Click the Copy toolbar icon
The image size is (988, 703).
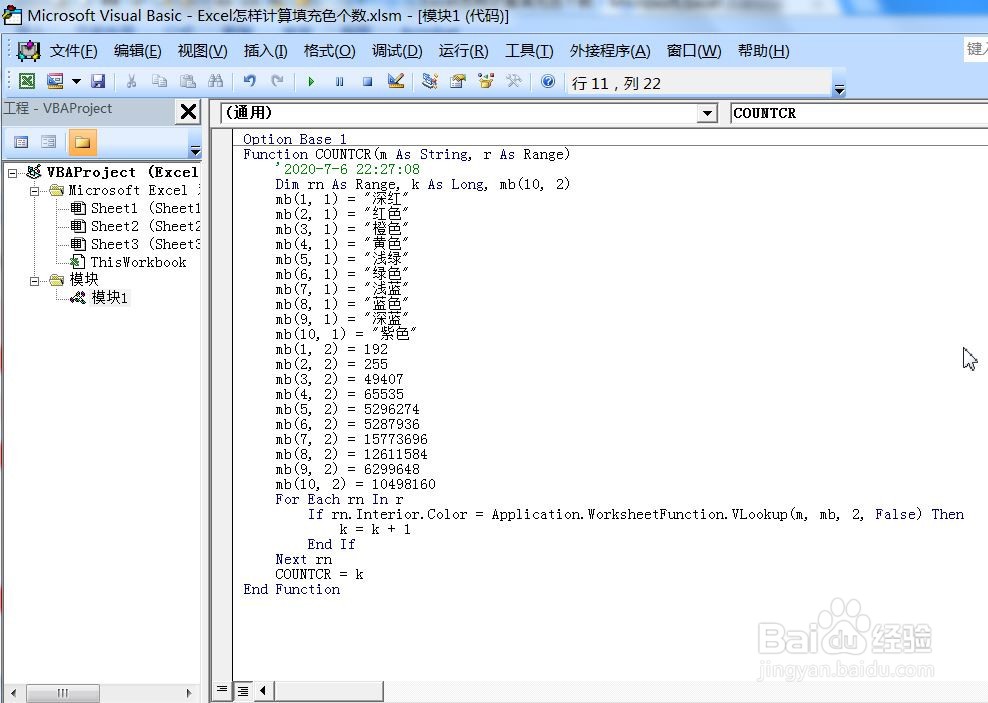coord(159,81)
